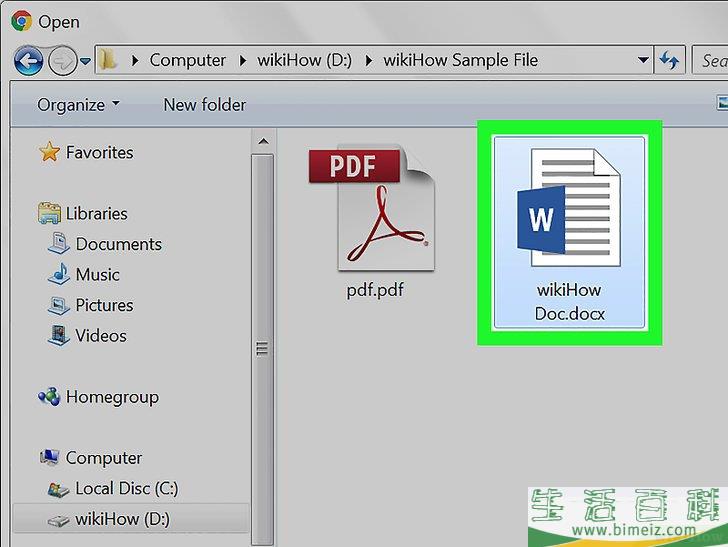Click the Forward navigation arrow button
The image size is (728, 547).
tap(62, 61)
